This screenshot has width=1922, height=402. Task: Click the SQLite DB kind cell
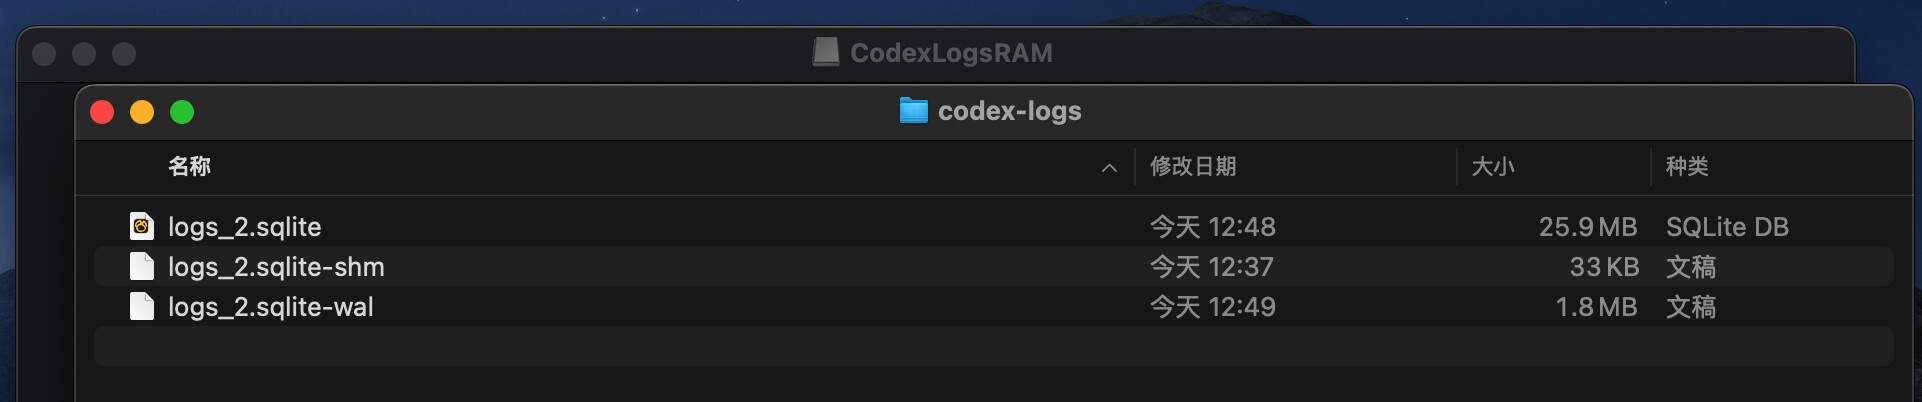1727,227
